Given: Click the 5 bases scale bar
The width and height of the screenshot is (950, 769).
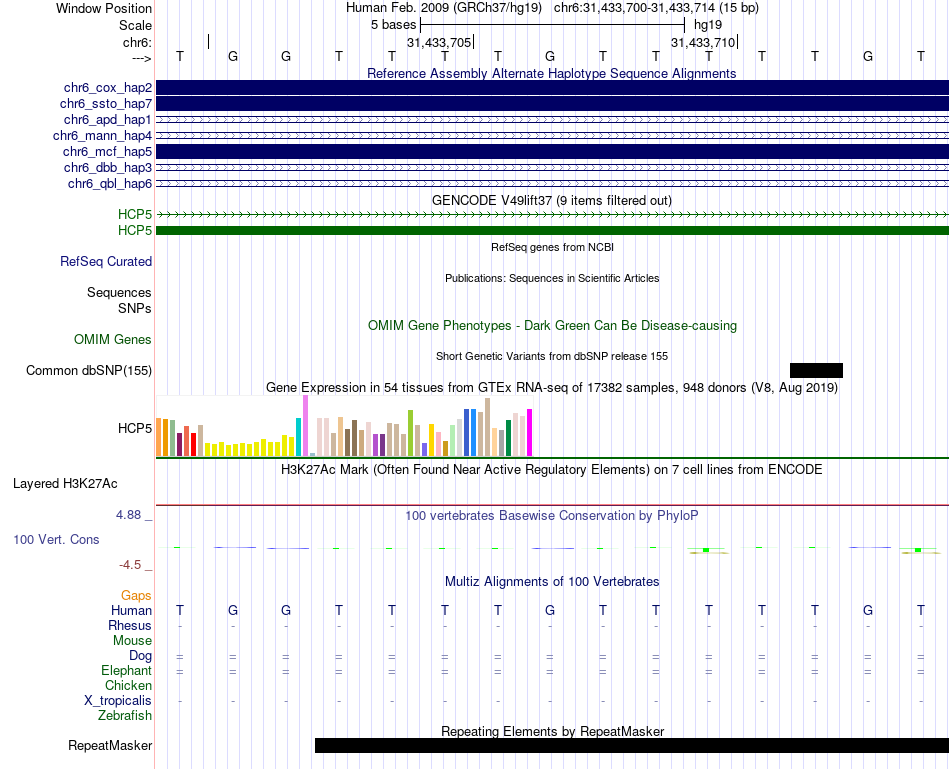Looking at the screenshot, I should (x=552, y=25).
